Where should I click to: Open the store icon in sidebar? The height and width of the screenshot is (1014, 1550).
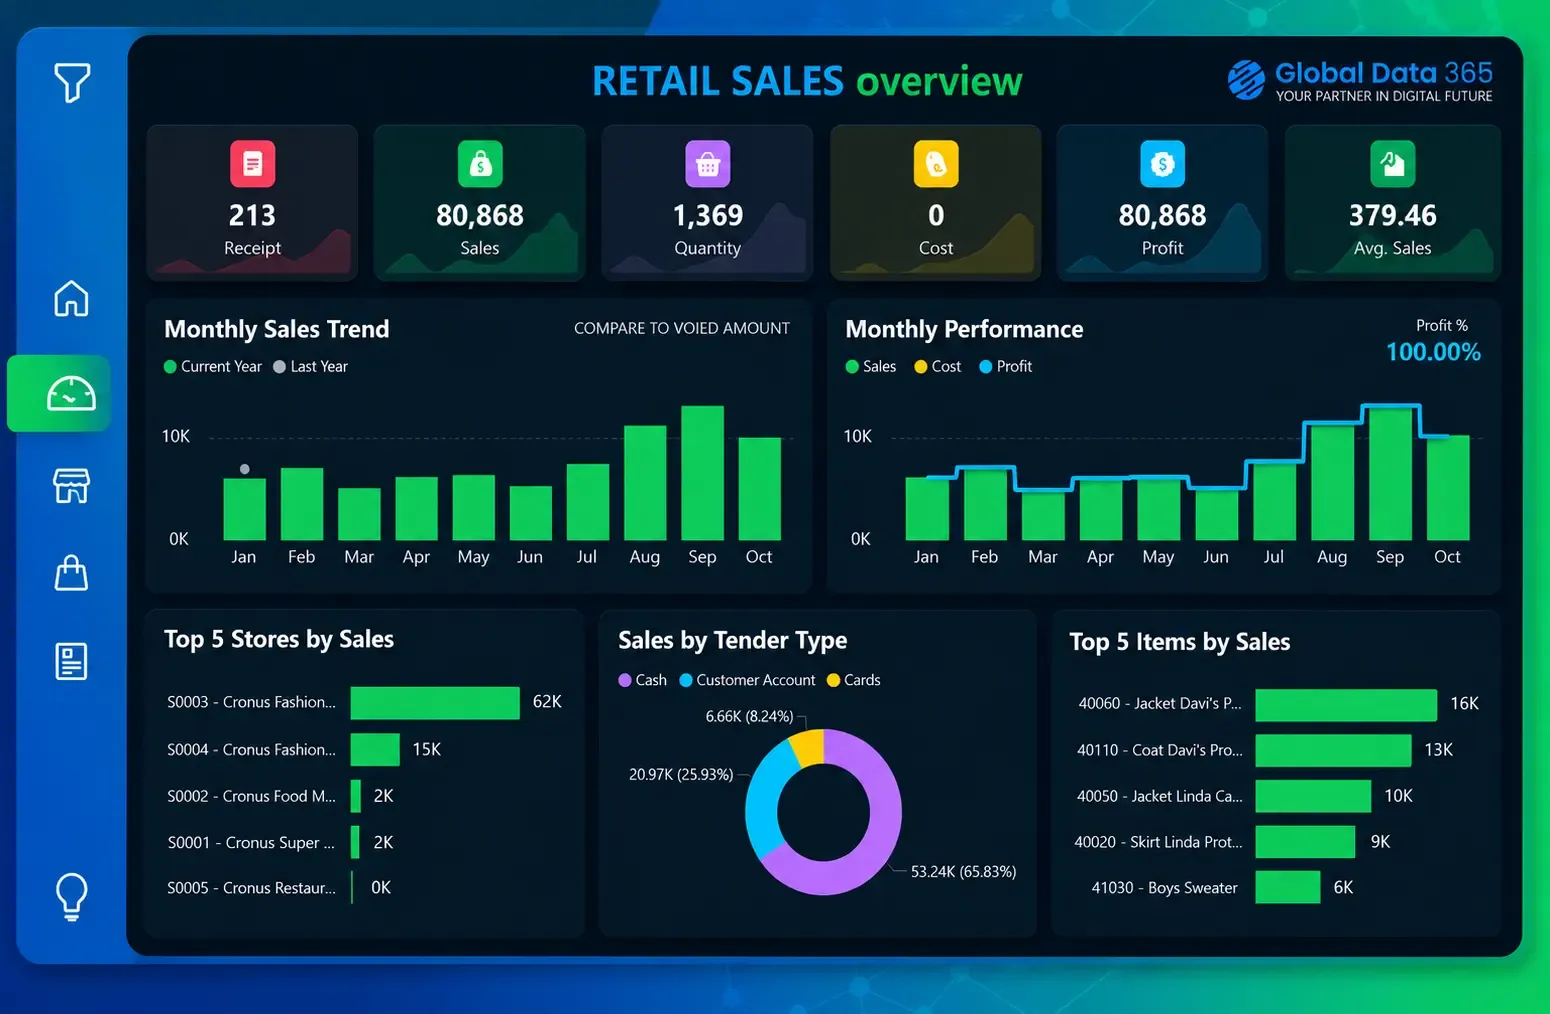point(71,485)
